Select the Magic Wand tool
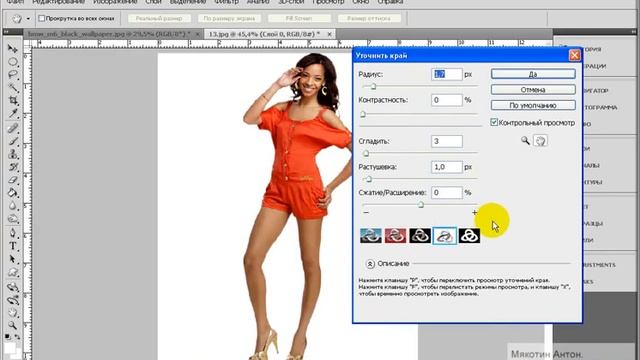This screenshot has height=360, width=640. tap(13, 87)
